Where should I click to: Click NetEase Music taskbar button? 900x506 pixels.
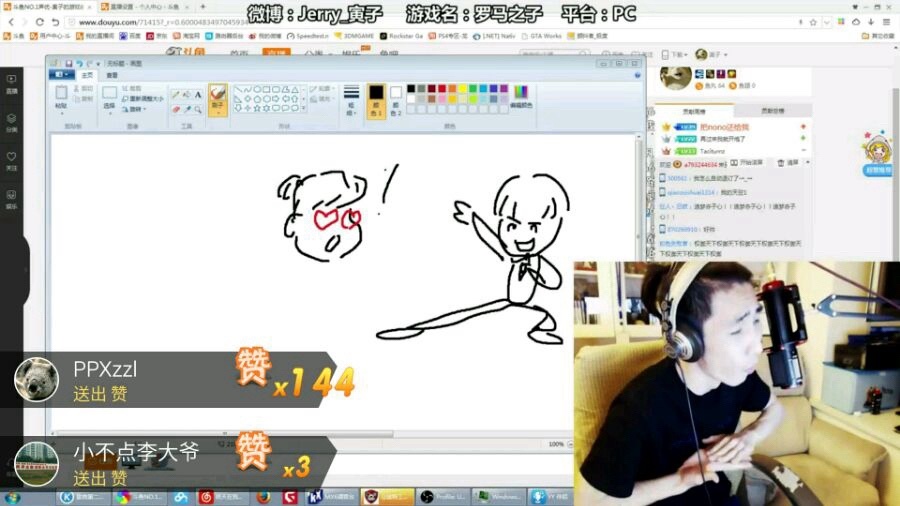pyautogui.click(x=223, y=497)
